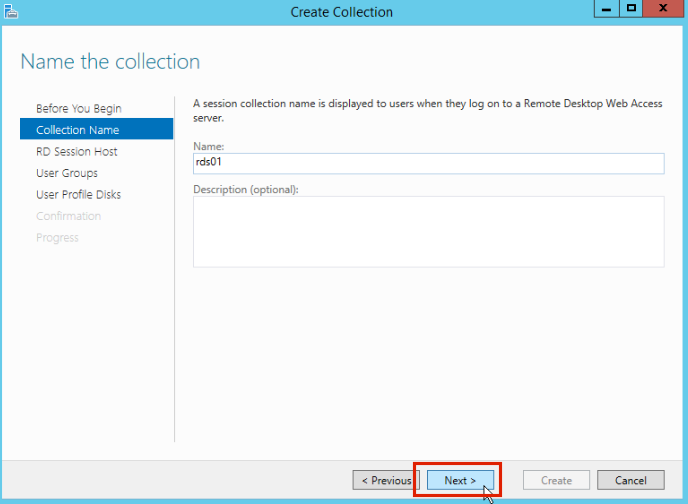The image size is (688, 504).
Task: Cancel the collection creation wizard
Action: coord(630,481)
